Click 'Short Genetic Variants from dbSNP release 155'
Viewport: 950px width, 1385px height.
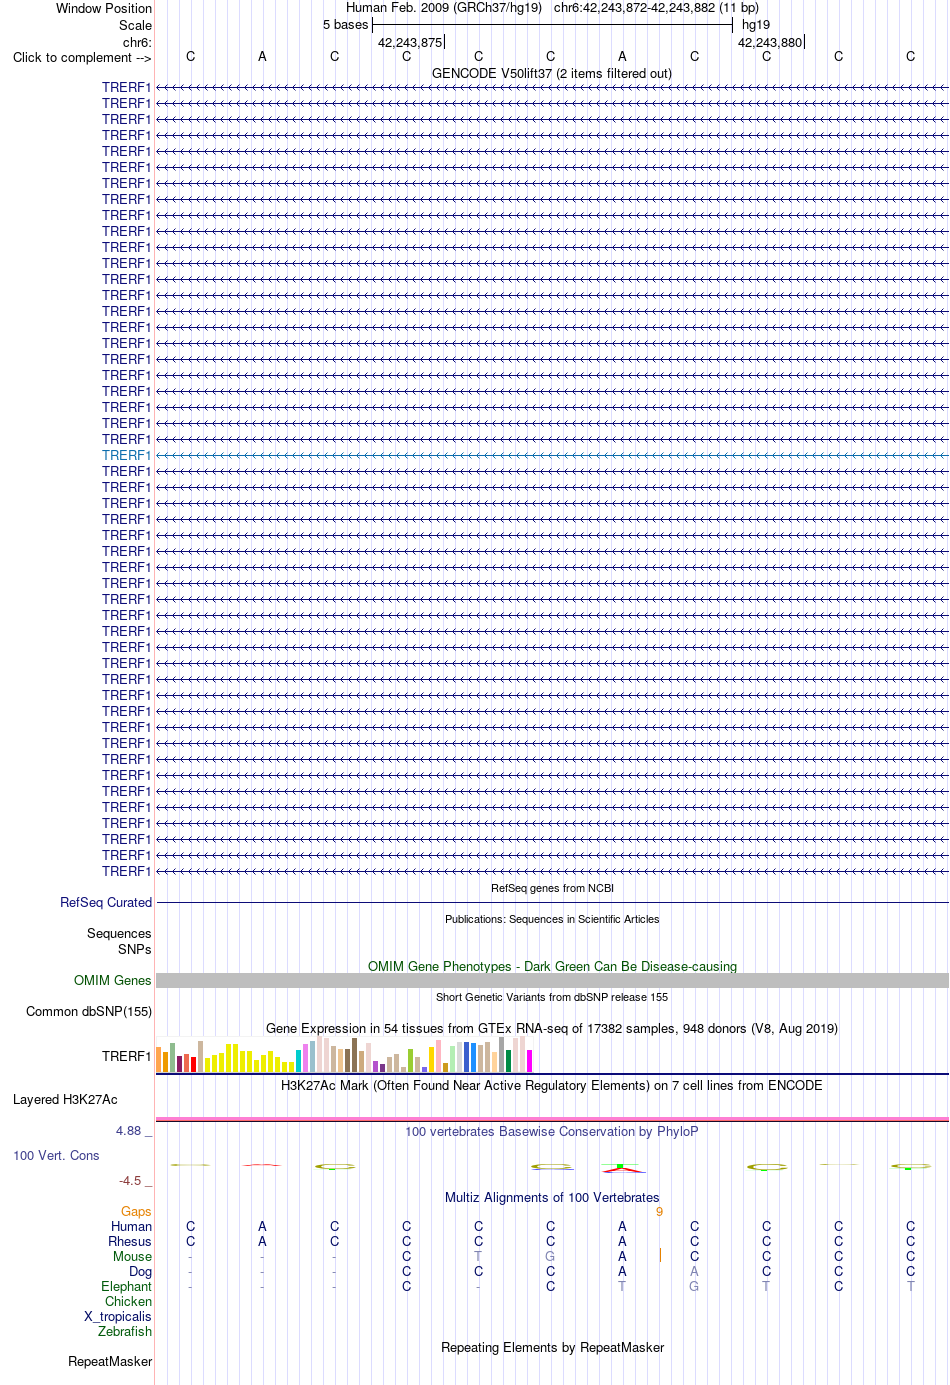click(552, 997)
